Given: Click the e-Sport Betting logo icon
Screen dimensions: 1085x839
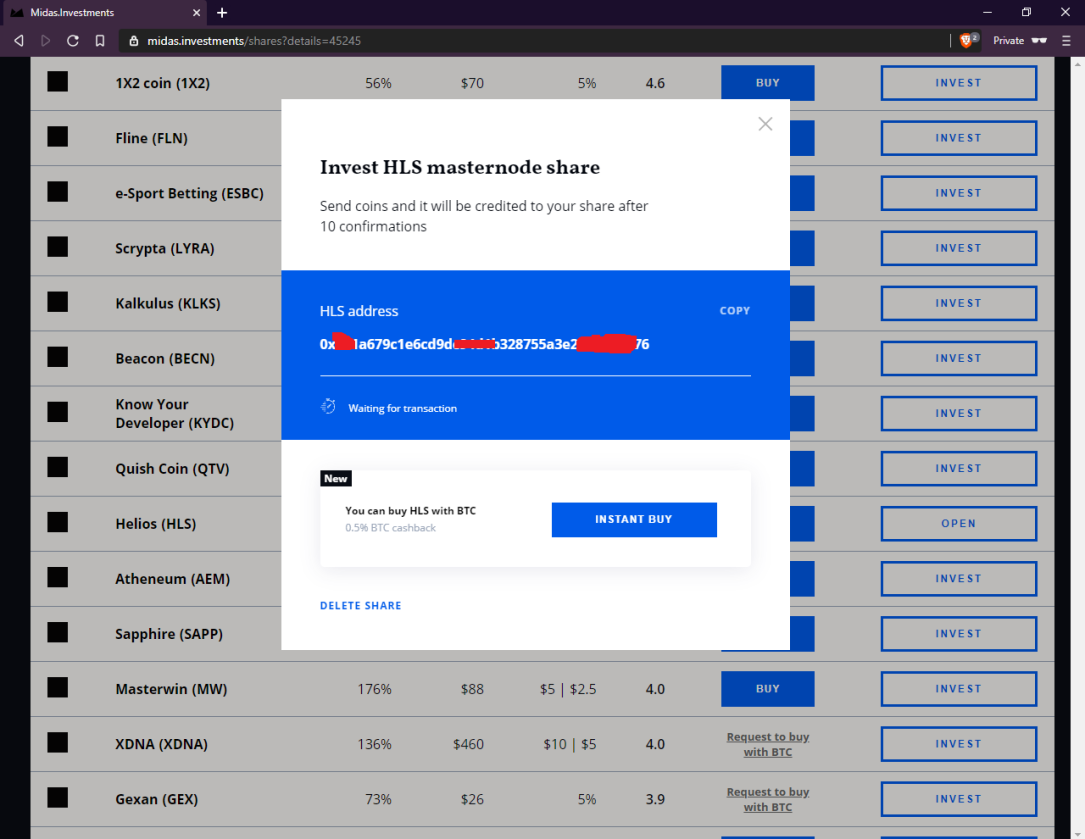Looking at the screenshot, I should pyautogui.click(x=57, y=192).
